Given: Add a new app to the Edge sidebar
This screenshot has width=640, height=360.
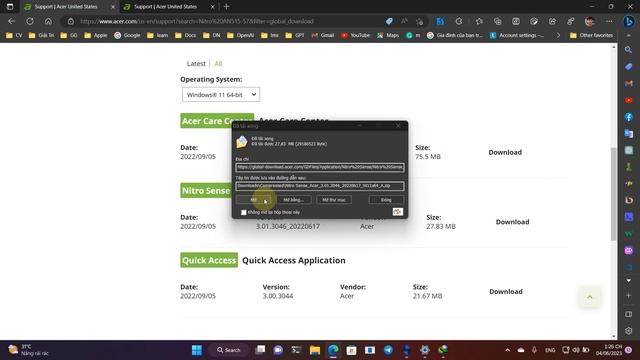Looking at the screenshot, I should [629, 295].
